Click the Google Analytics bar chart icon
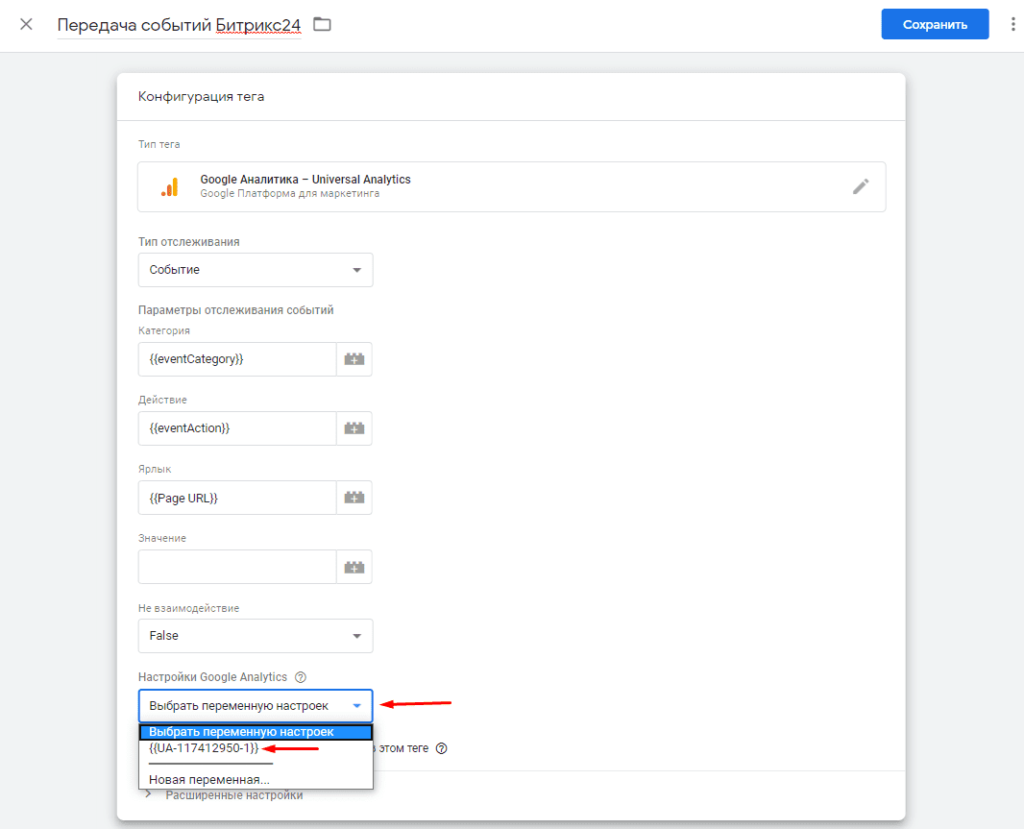The height and width of the screenshot is (829, 1024). pos(170,187)
